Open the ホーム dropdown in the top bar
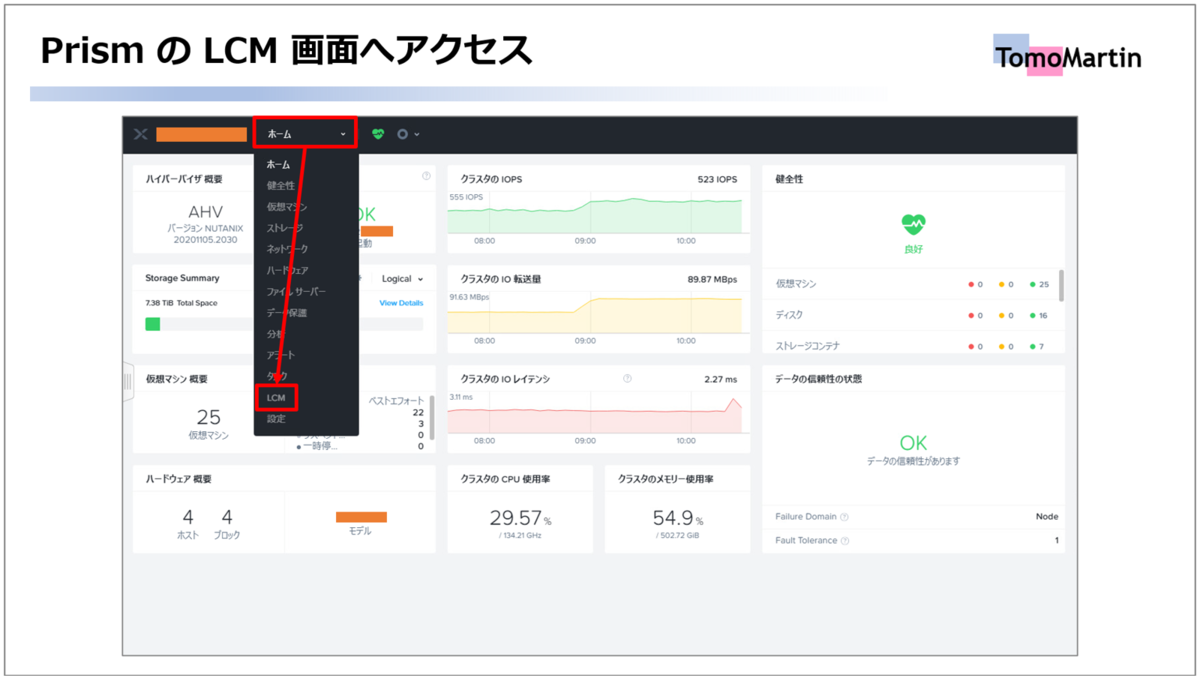 pos(306,134)
